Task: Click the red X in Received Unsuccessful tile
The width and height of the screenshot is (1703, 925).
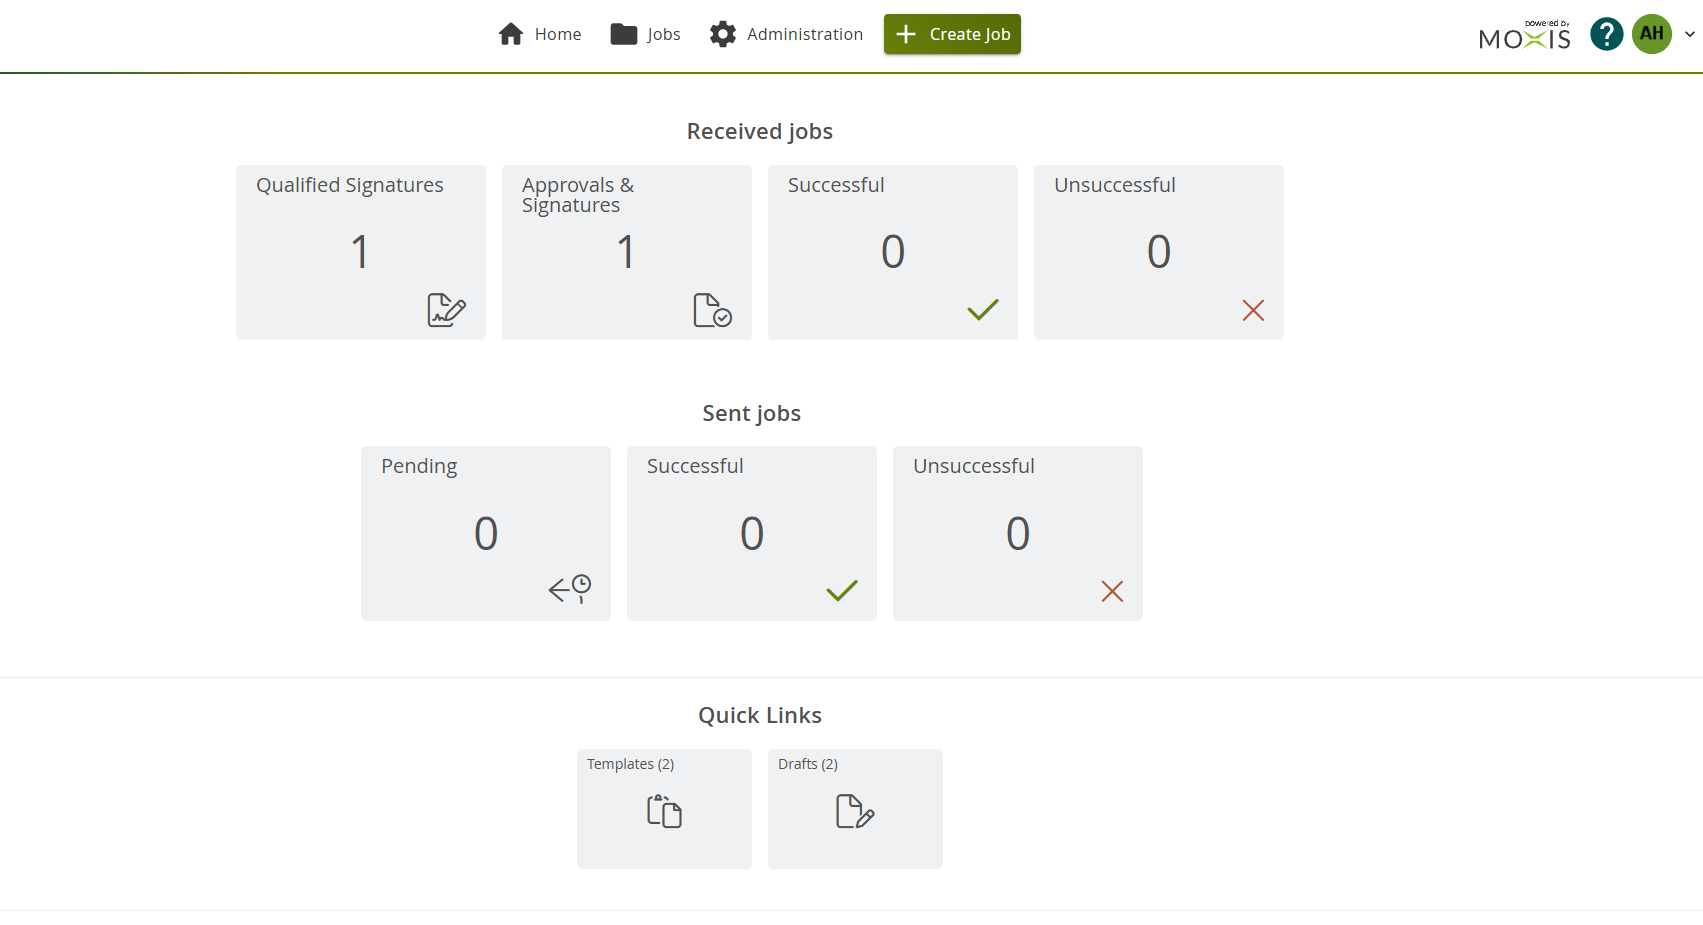Action: pyautogui.click(x=1252, y=311)
